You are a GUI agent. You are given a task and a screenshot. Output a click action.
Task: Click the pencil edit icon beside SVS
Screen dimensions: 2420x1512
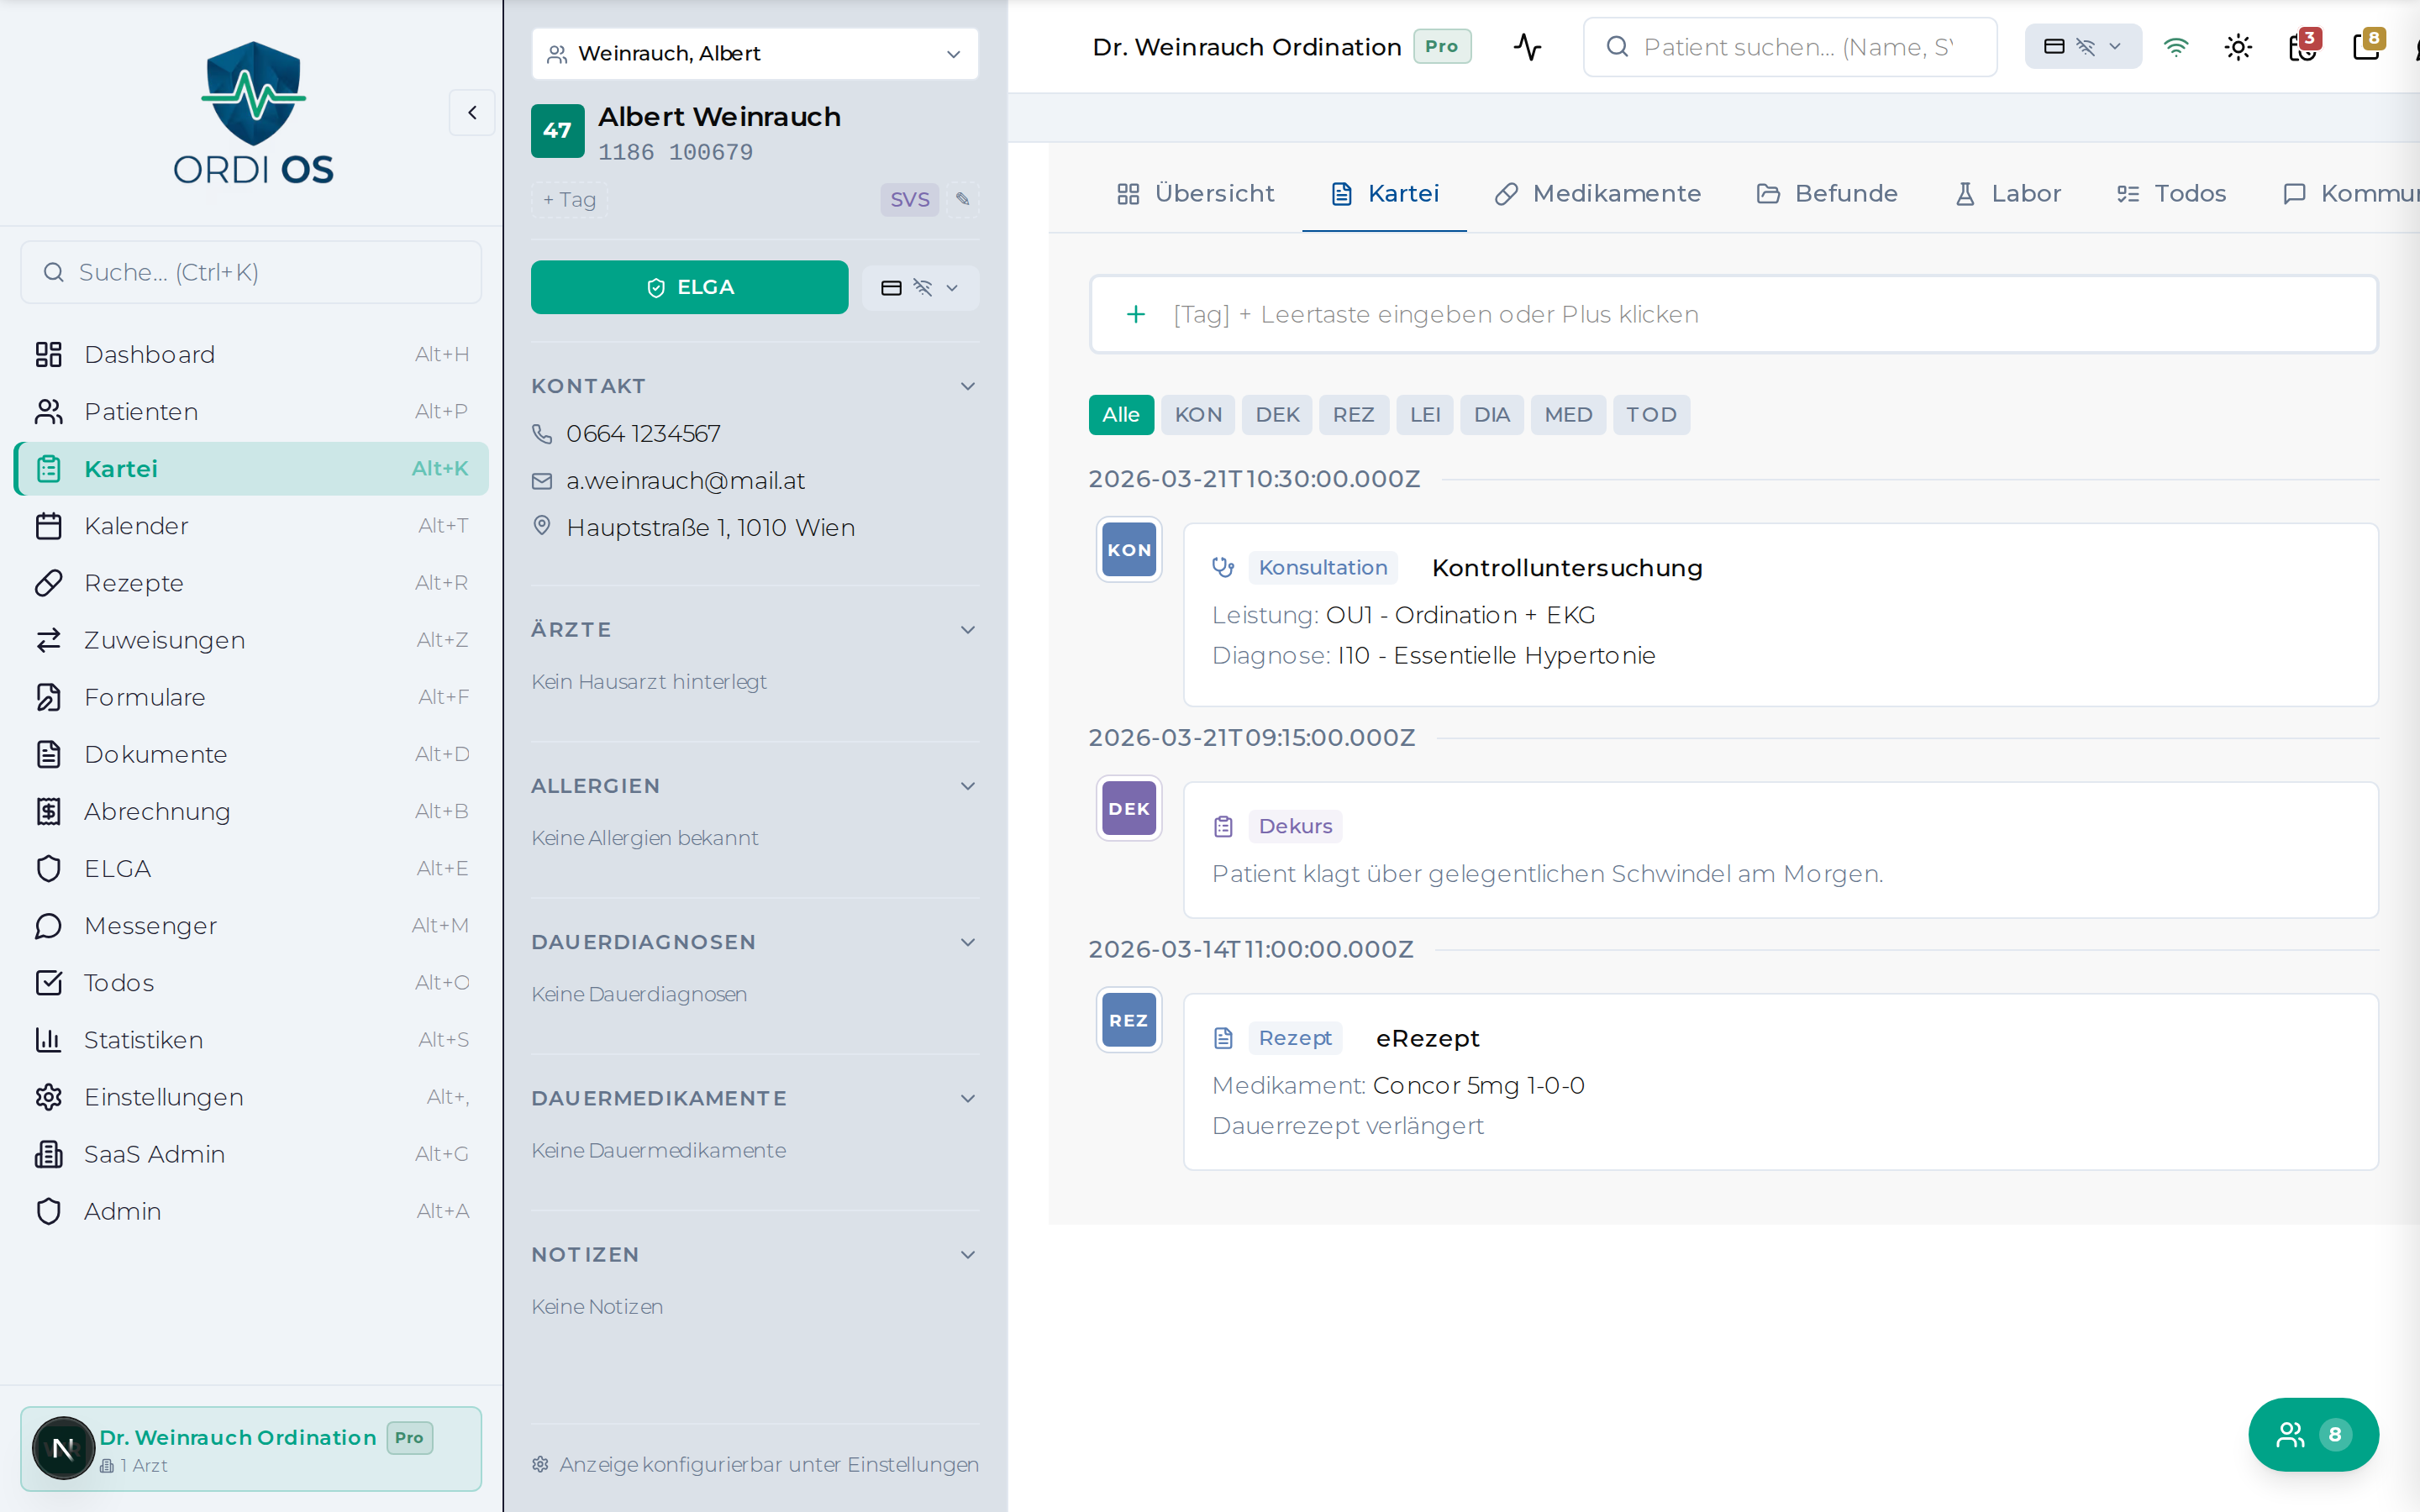click(962, 199)
